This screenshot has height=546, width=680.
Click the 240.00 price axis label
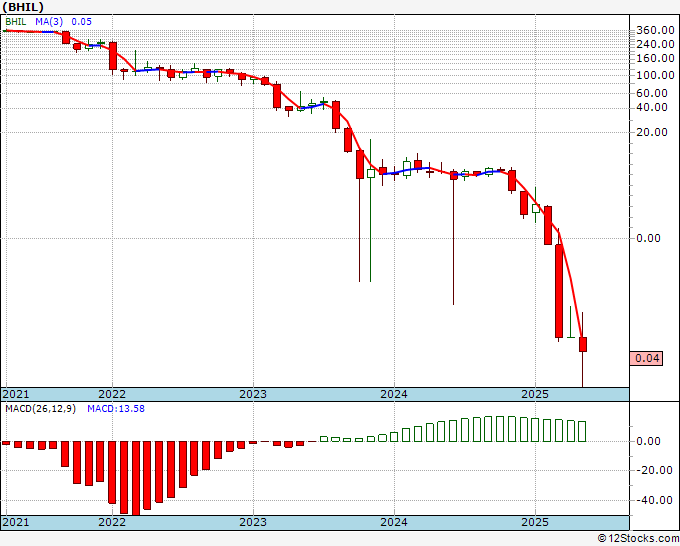point(655,44)
